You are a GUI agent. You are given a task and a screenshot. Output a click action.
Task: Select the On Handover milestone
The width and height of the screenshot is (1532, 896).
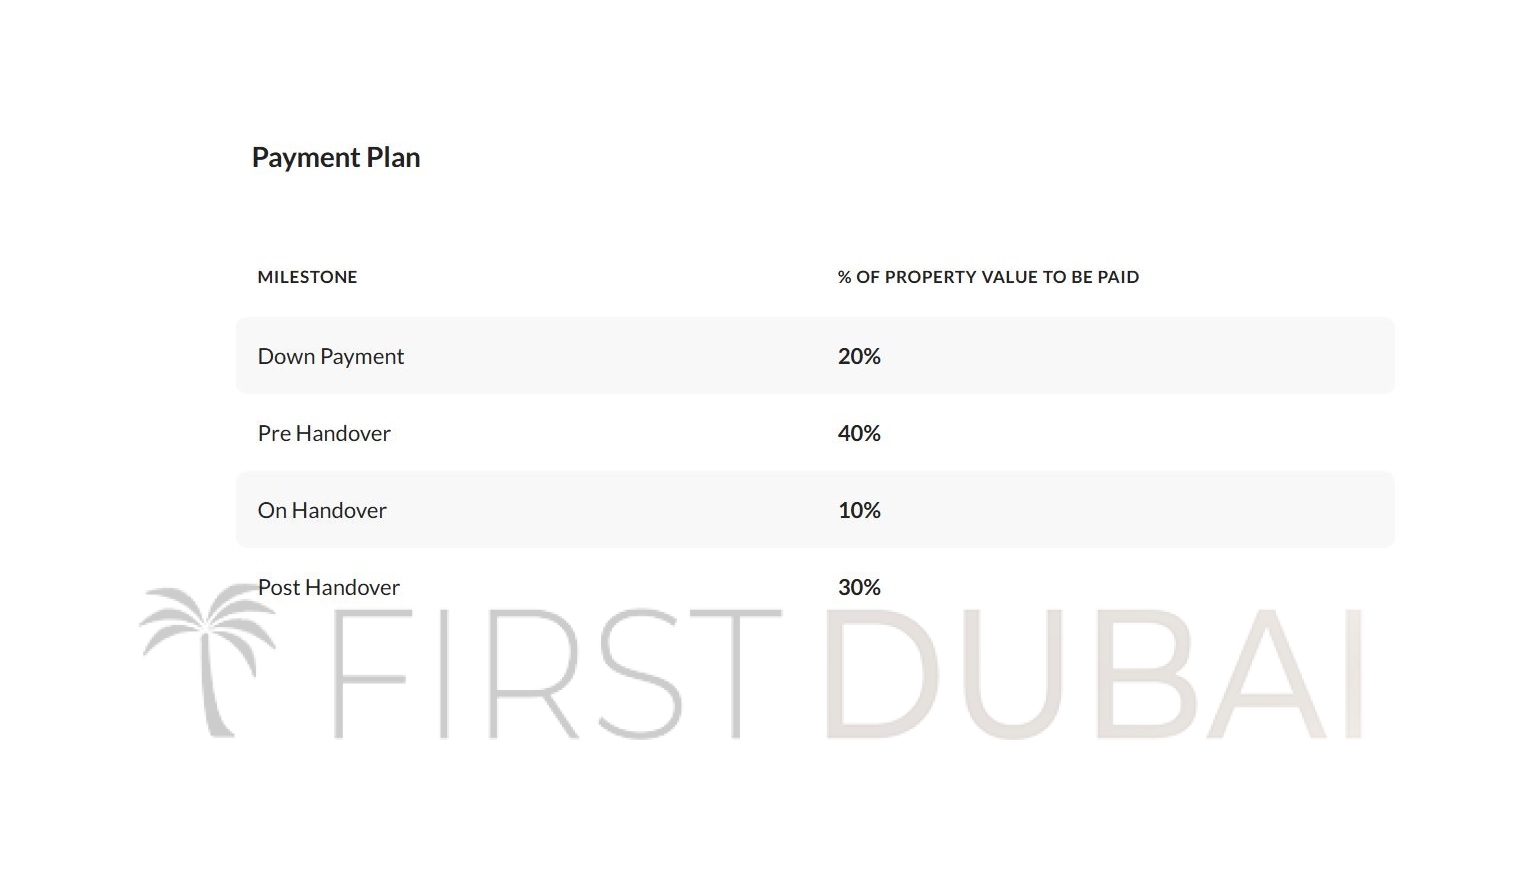[322, 510]
